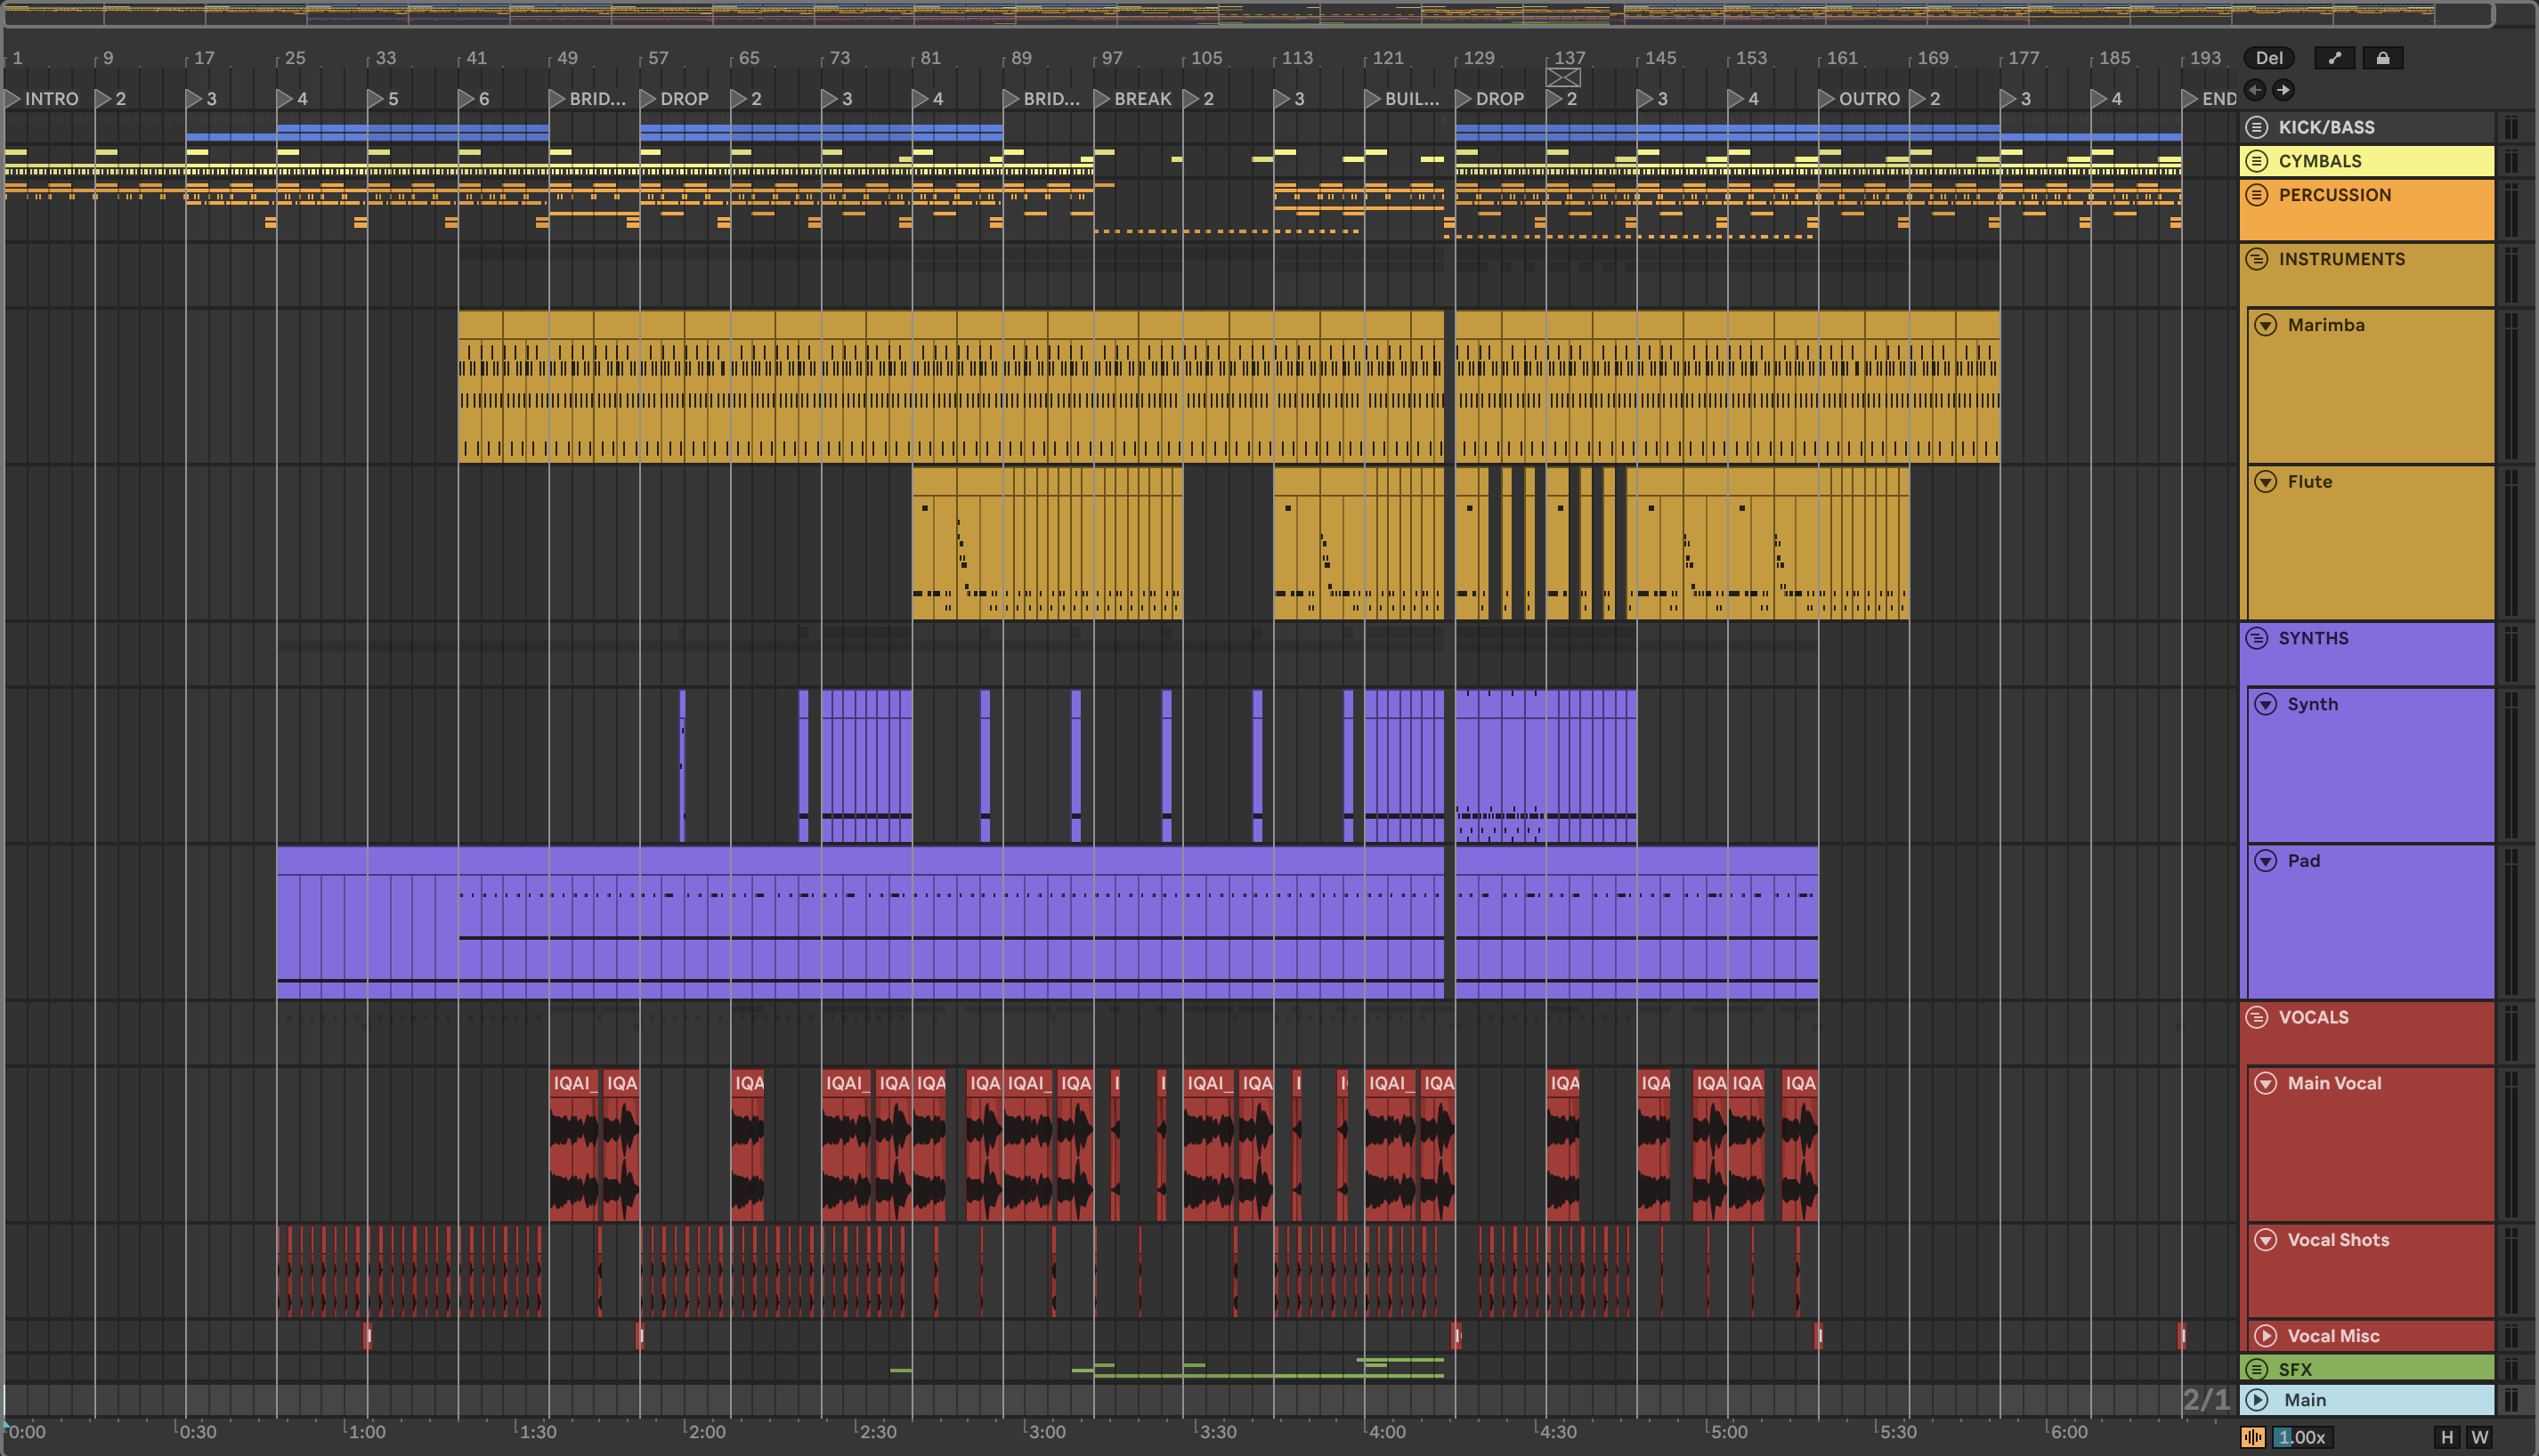The height and width of the screenshot is (1456, 2539).
Task: Select locator 5 at bar 33
Action: [384, 99]
